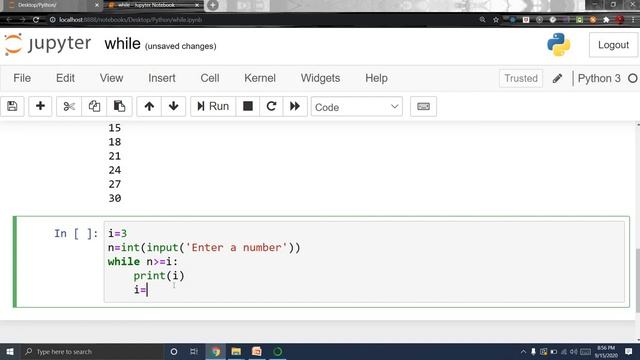Screen dimensions: 640x360
Task: Click the Type here to search box
Action: point(92,351)
